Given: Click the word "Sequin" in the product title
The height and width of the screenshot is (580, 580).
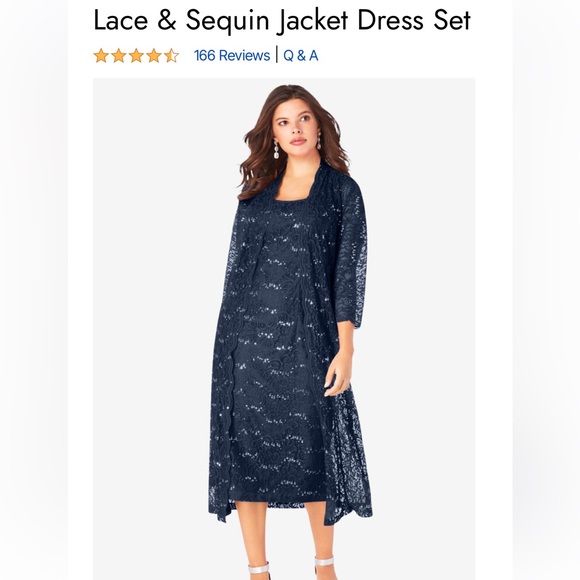Looking at the screenshot, I should 227,21.
